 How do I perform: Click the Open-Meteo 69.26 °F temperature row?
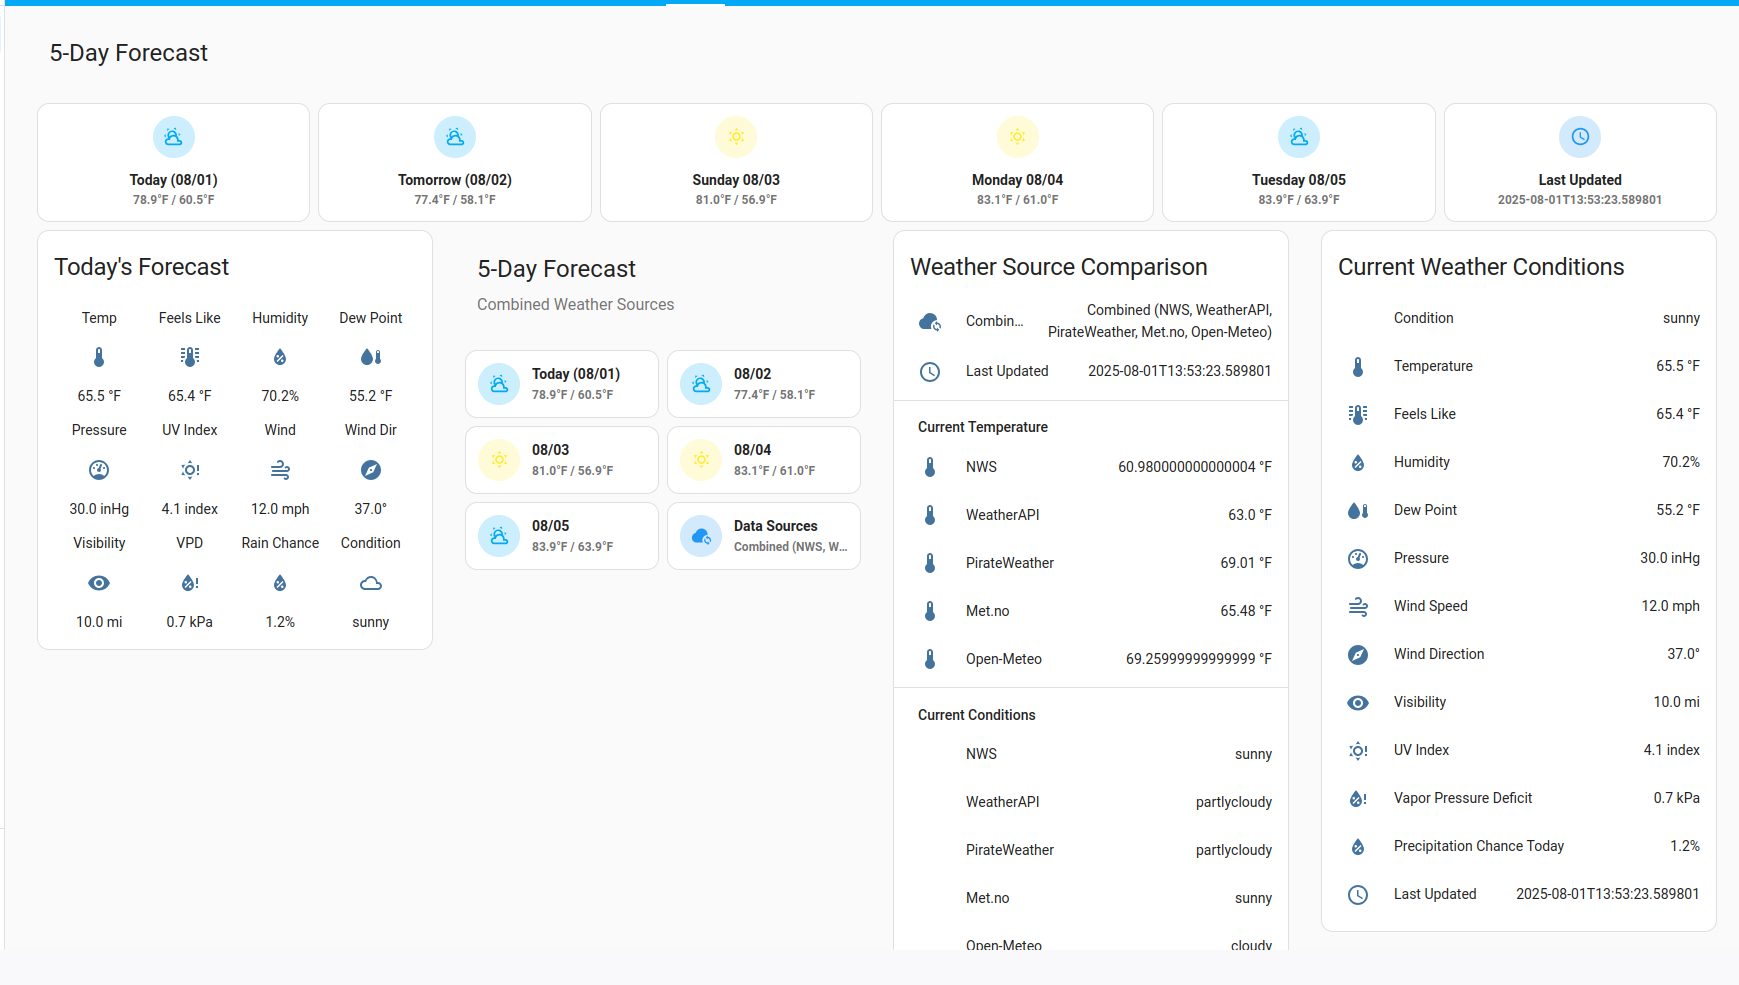click(1091, 659)
